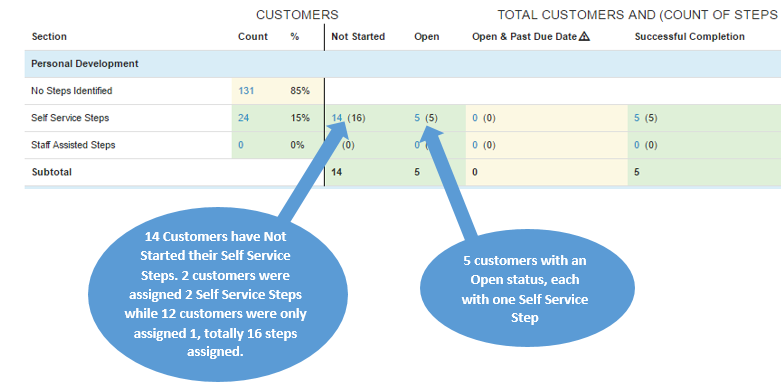Click the Open & Past Due Date column header

pyautogui.click(x=524, y=36)
